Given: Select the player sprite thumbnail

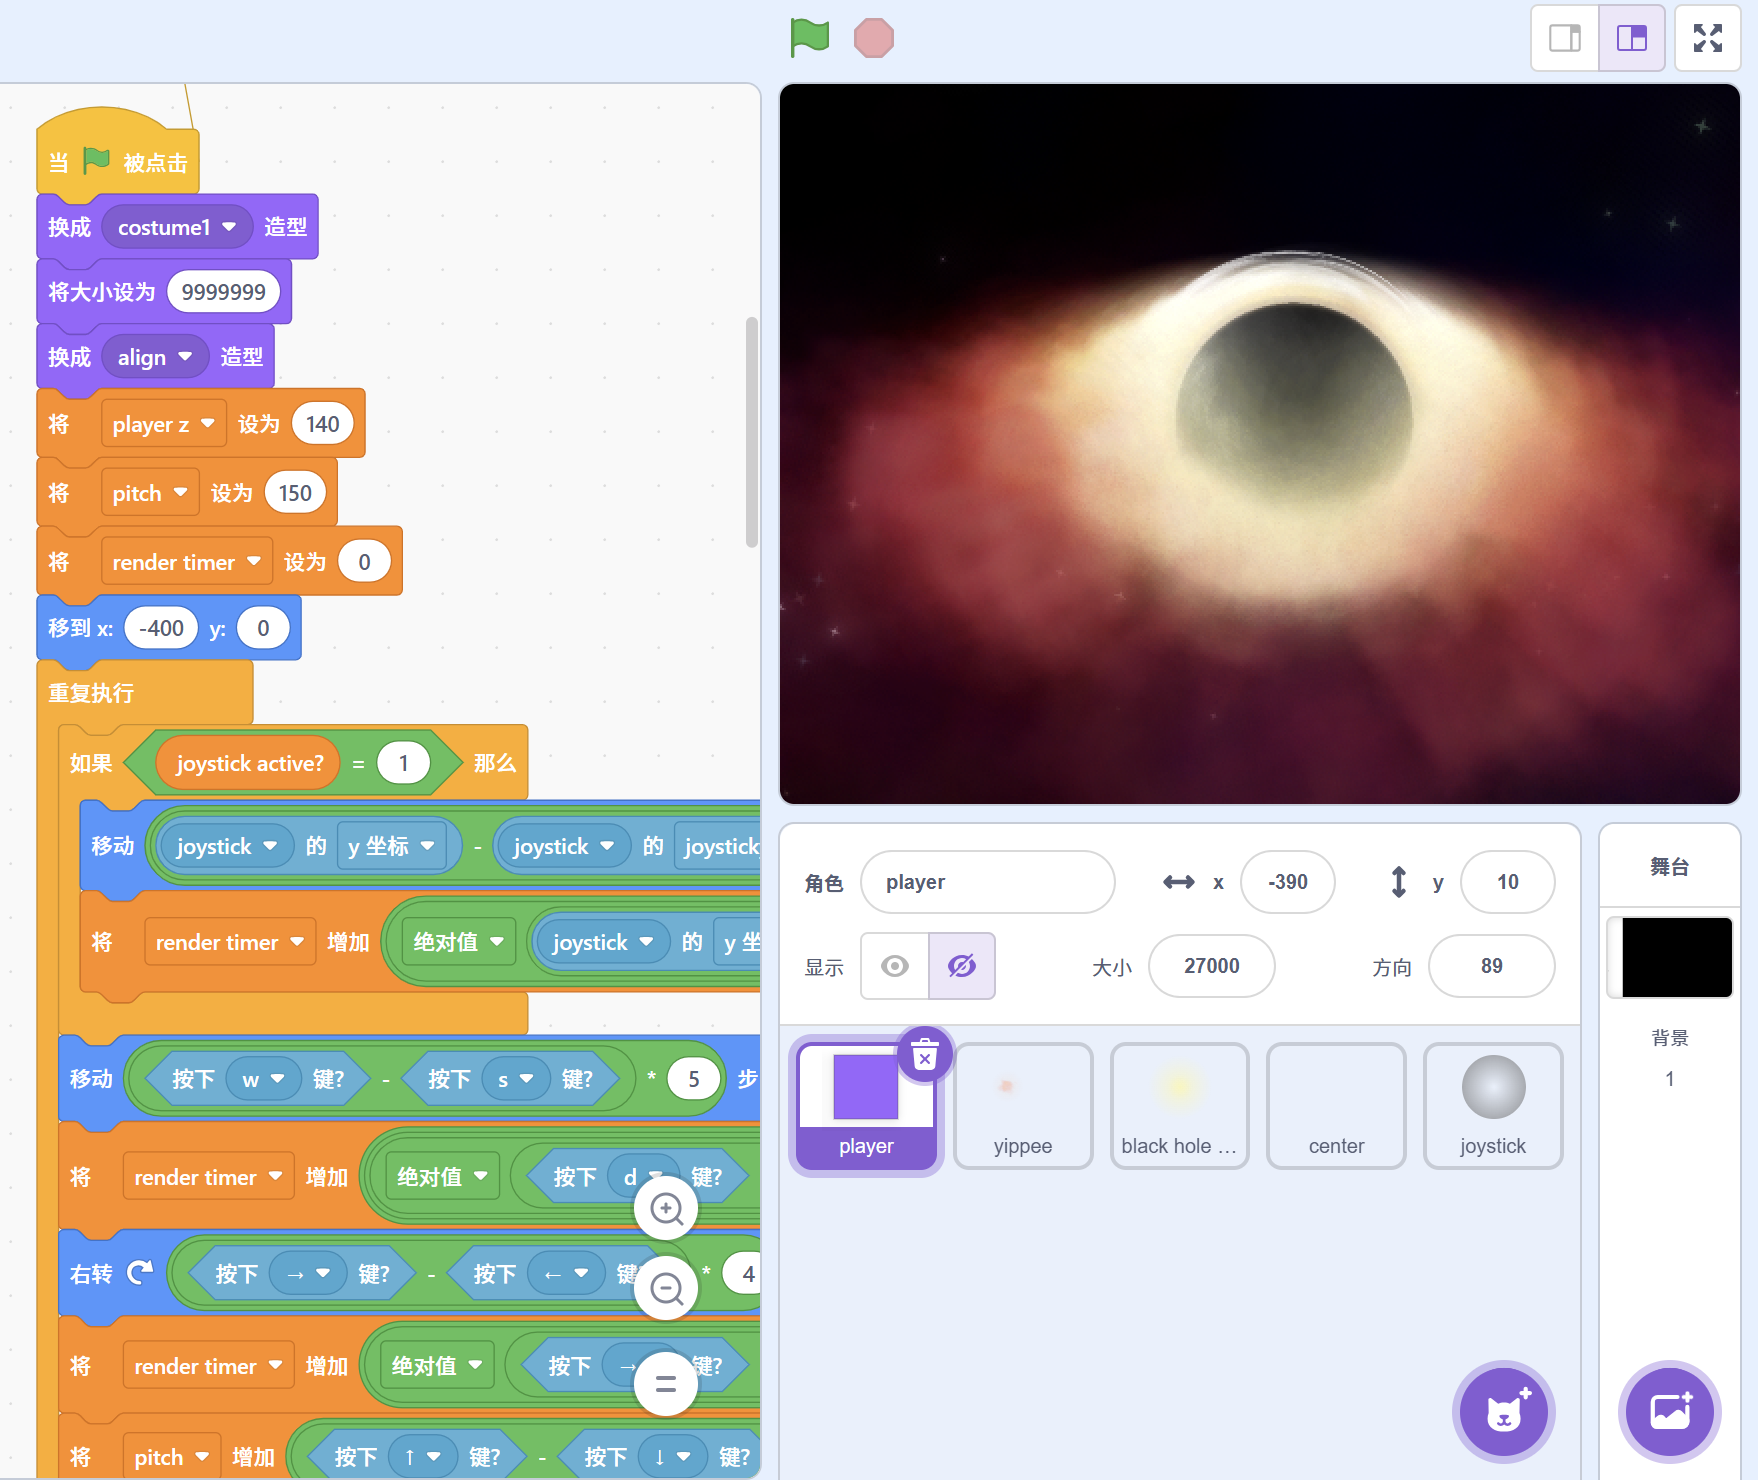Looking at the screenshot, I should tap(866, 1106).
